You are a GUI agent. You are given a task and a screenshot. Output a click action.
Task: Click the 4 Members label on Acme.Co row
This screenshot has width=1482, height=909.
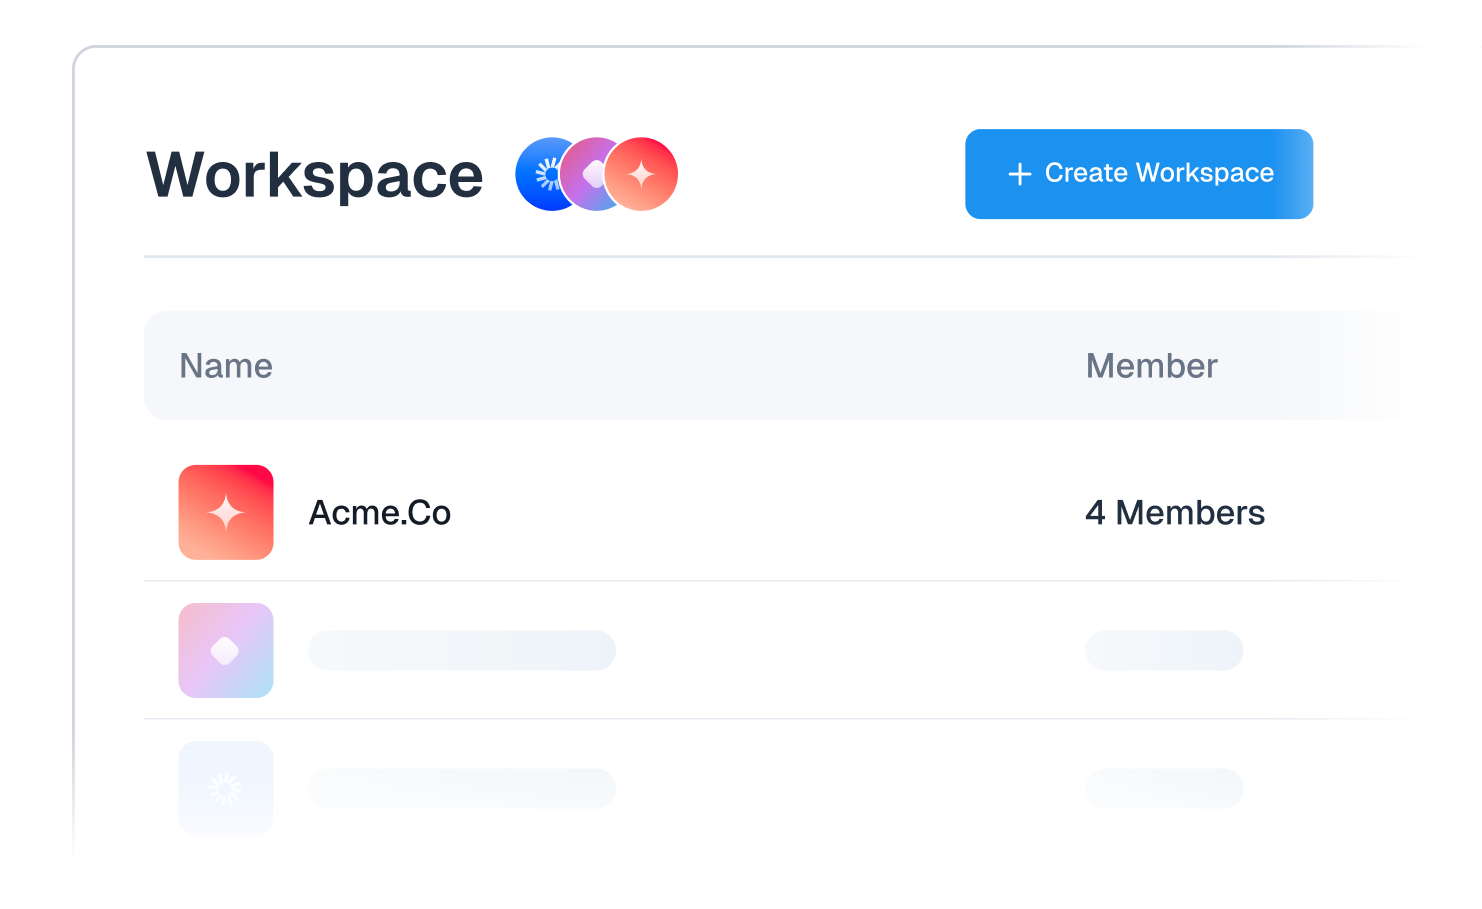pyautogui.click(x=1176, y=512)
